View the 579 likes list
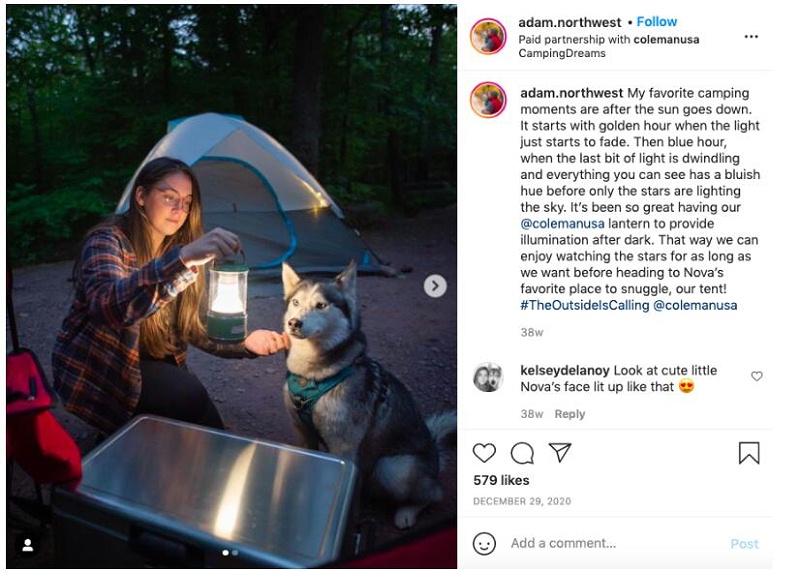 click(501, 480)
